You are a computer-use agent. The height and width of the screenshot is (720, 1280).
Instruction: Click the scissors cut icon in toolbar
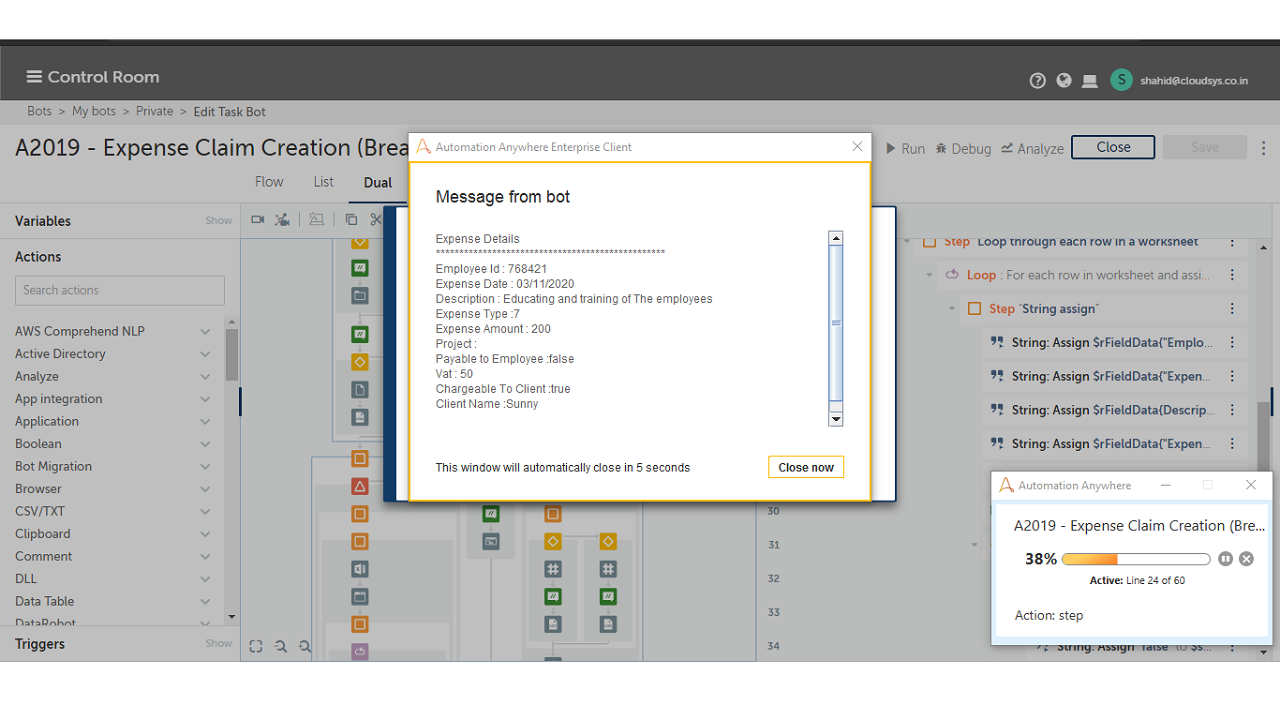[x=376, y=219]
